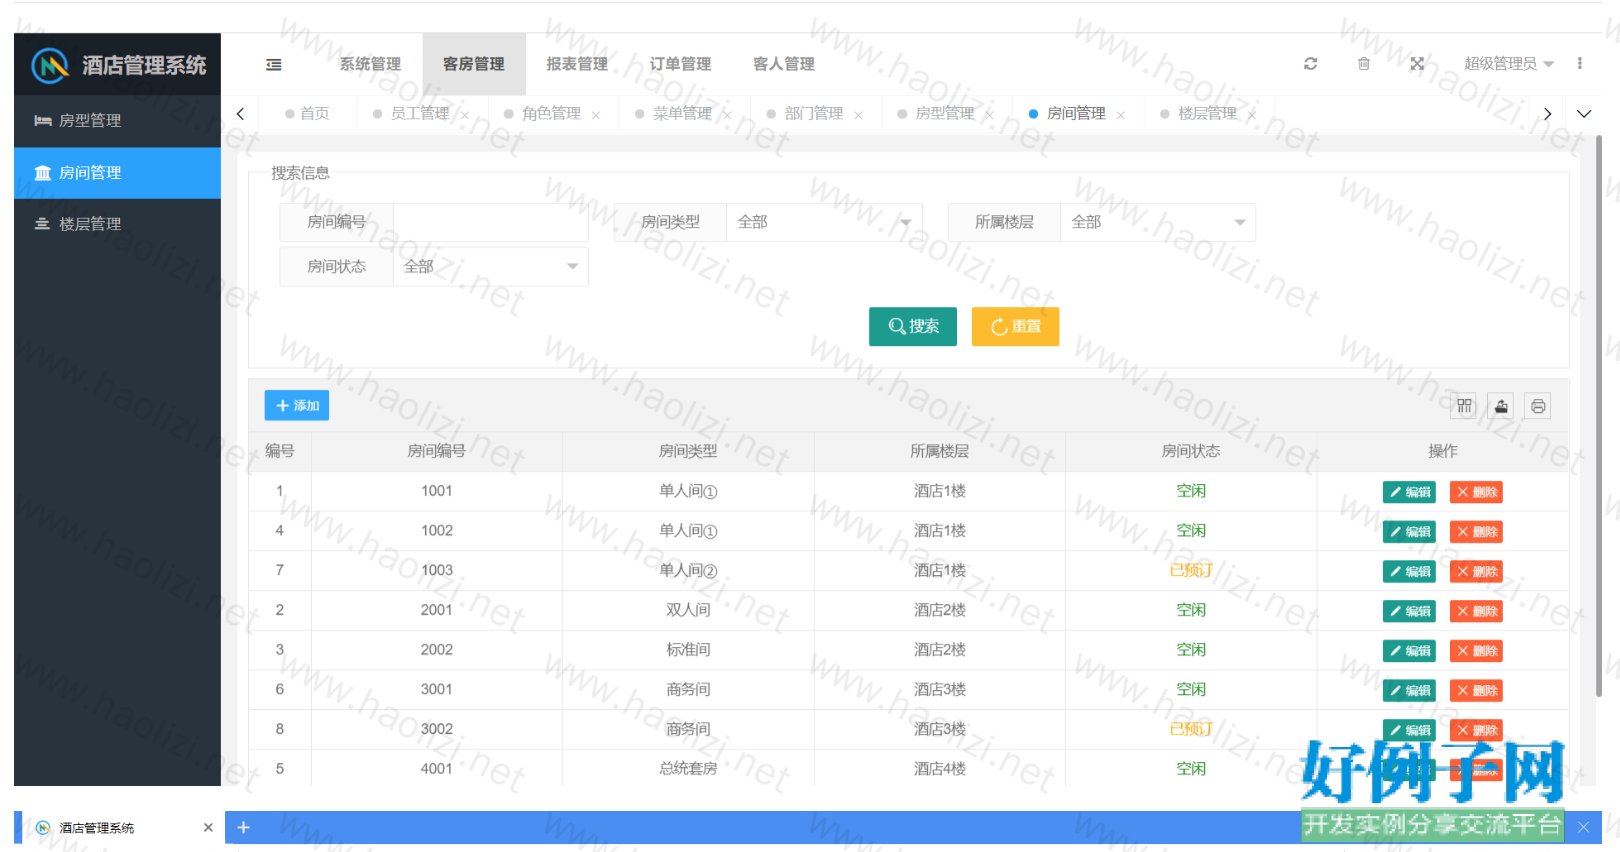This screenshot has height=852, width=1620.
Task: Open the 楼层管理 sidebar item
Action: pos(90,224)
